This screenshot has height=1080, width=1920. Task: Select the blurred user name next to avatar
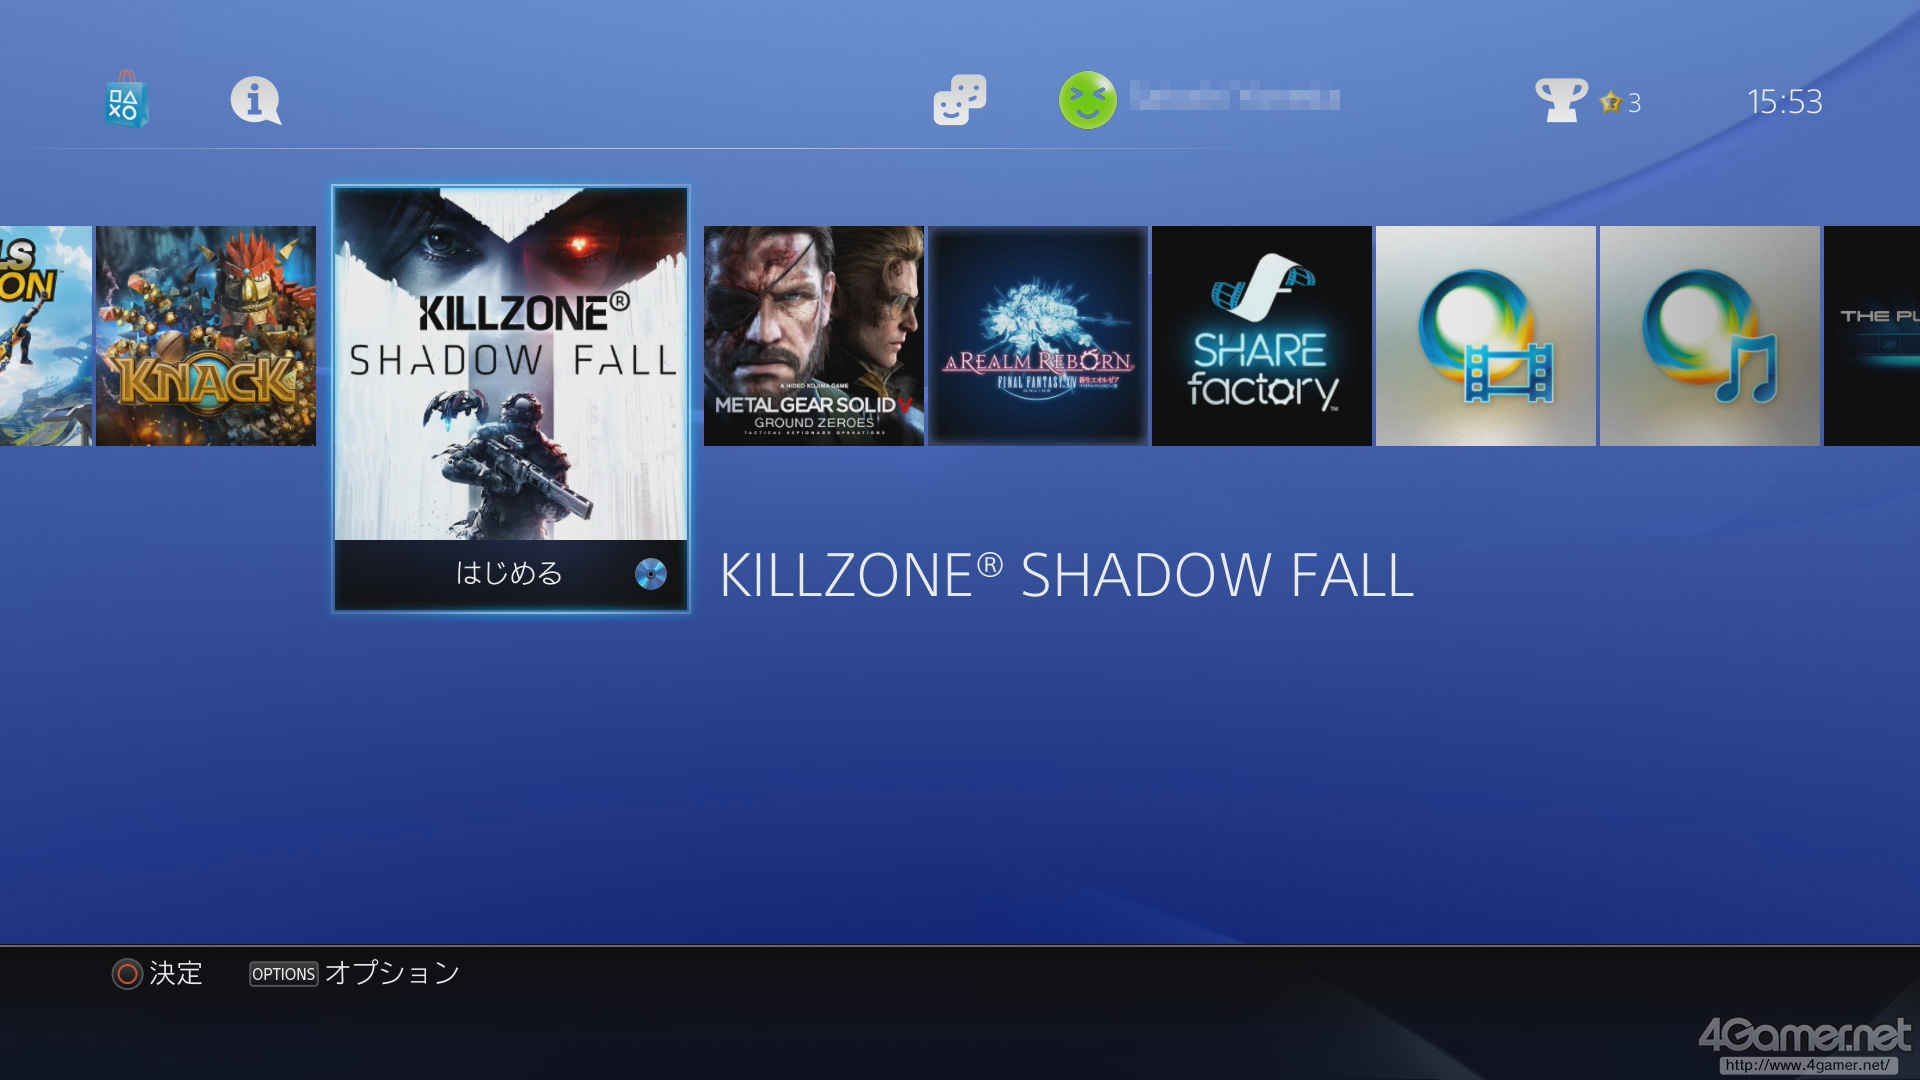click(x=1235, y=98)
